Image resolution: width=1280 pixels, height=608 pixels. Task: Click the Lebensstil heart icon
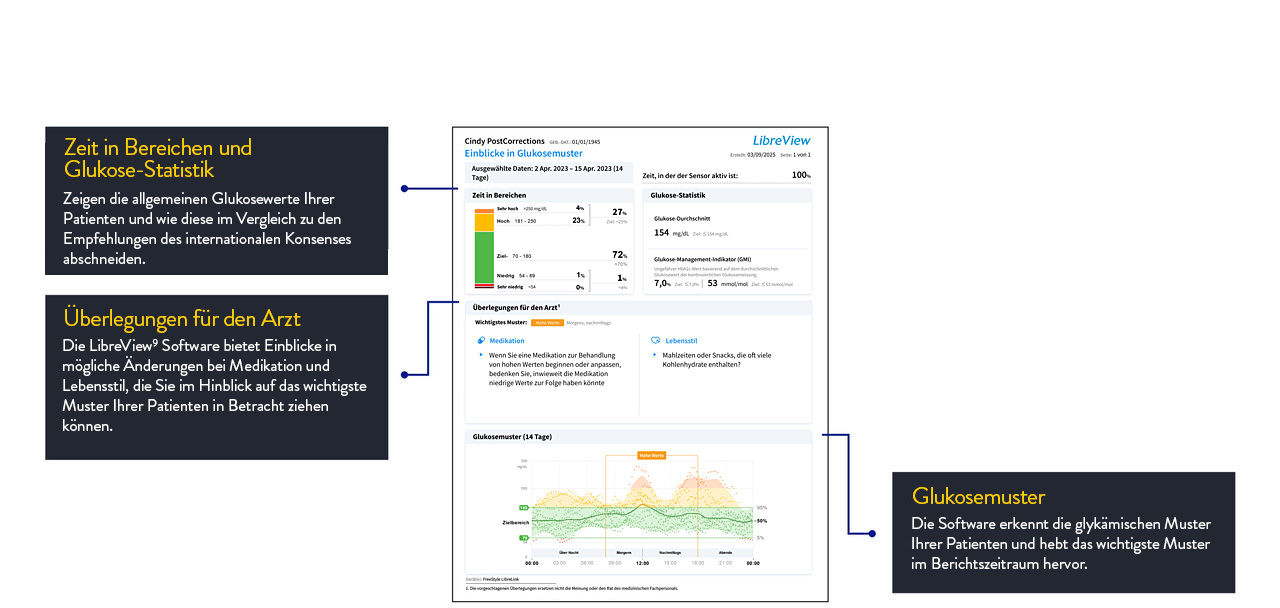coord(655,341)
